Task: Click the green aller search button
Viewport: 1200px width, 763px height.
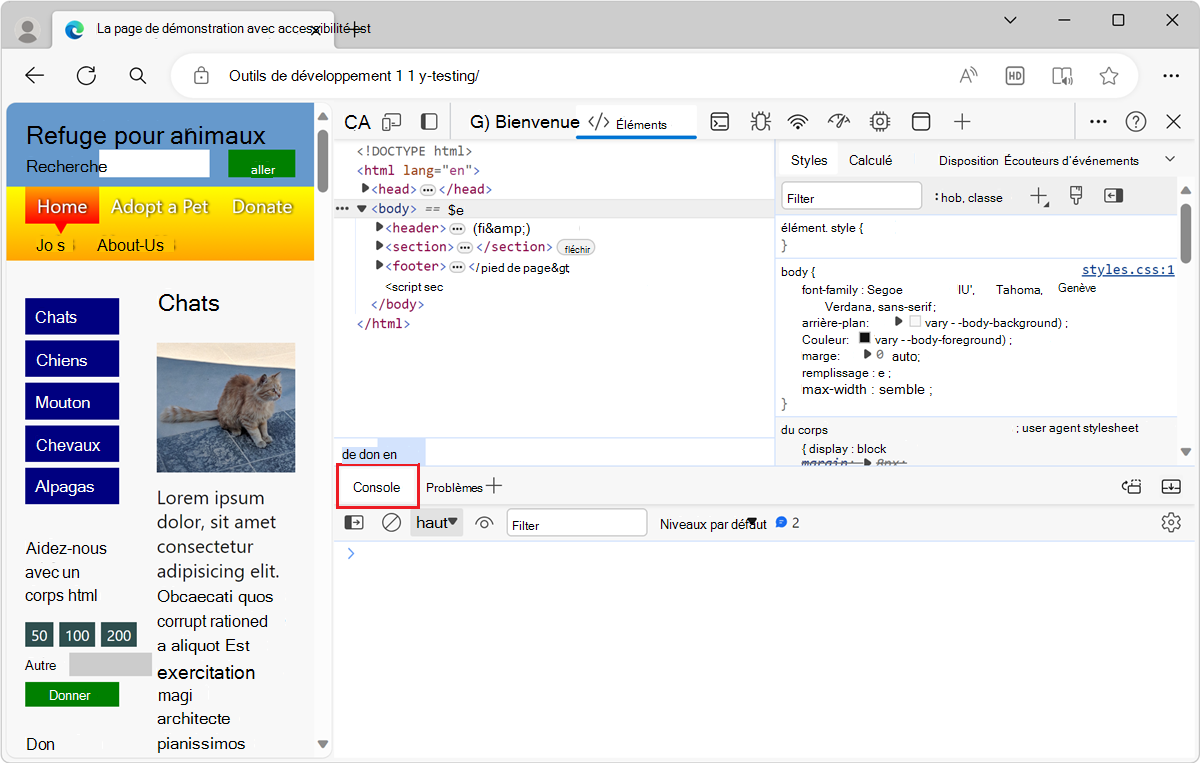Action: click(262, 164)
